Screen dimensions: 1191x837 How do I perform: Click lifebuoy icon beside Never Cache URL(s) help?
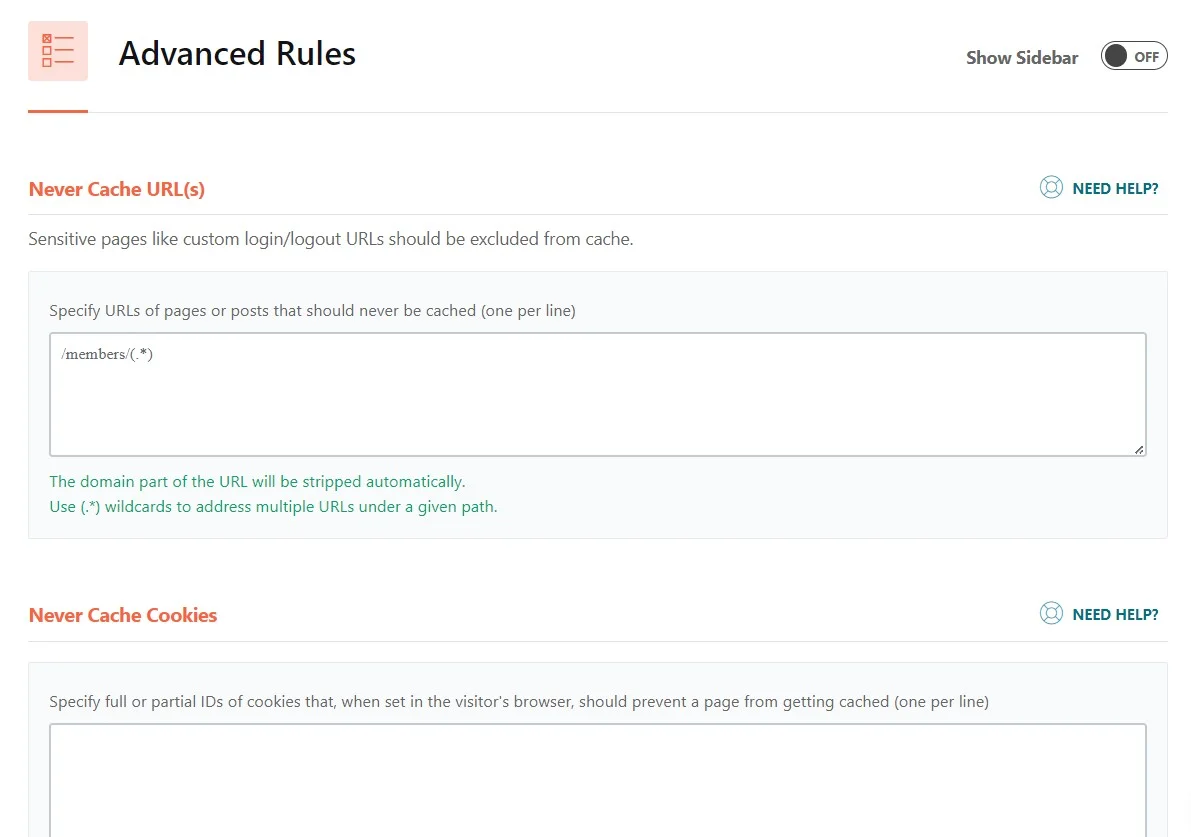pyautogui.click(x=1051, y=188)
